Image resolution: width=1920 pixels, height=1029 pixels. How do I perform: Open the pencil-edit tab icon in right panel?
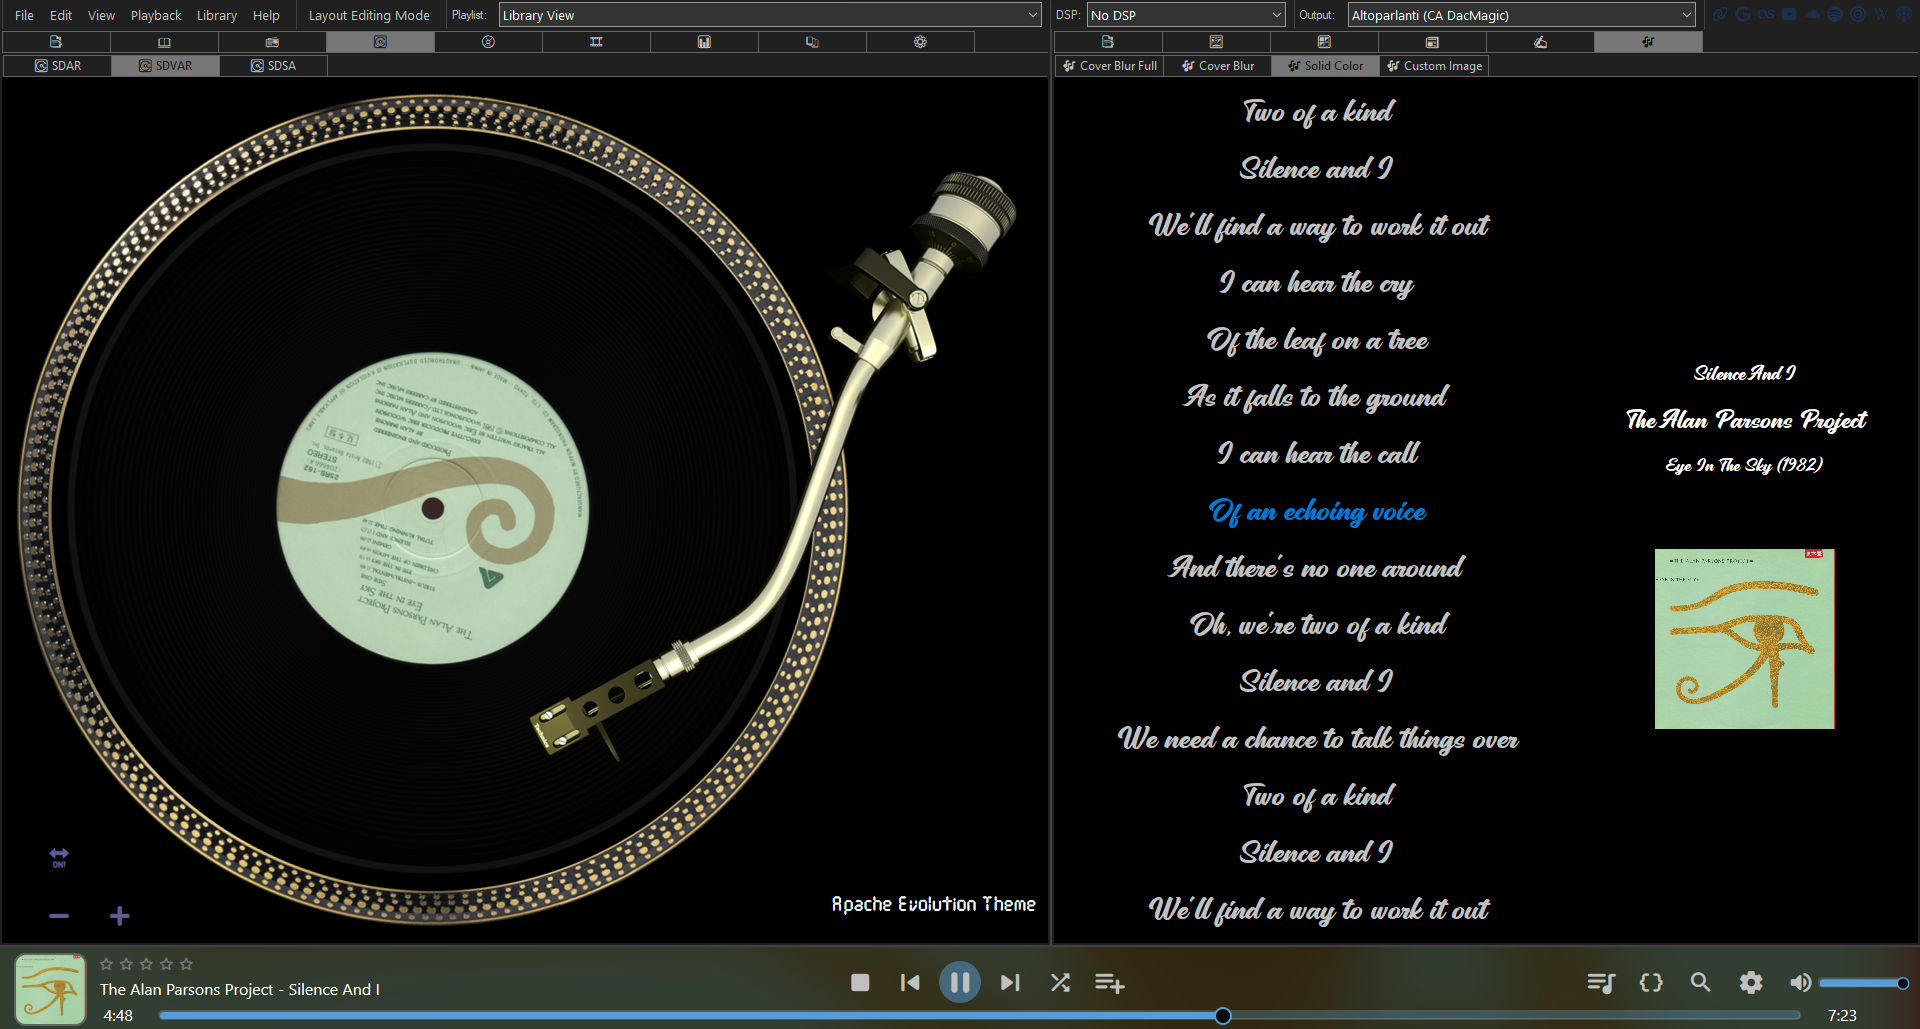(1540, 42)
